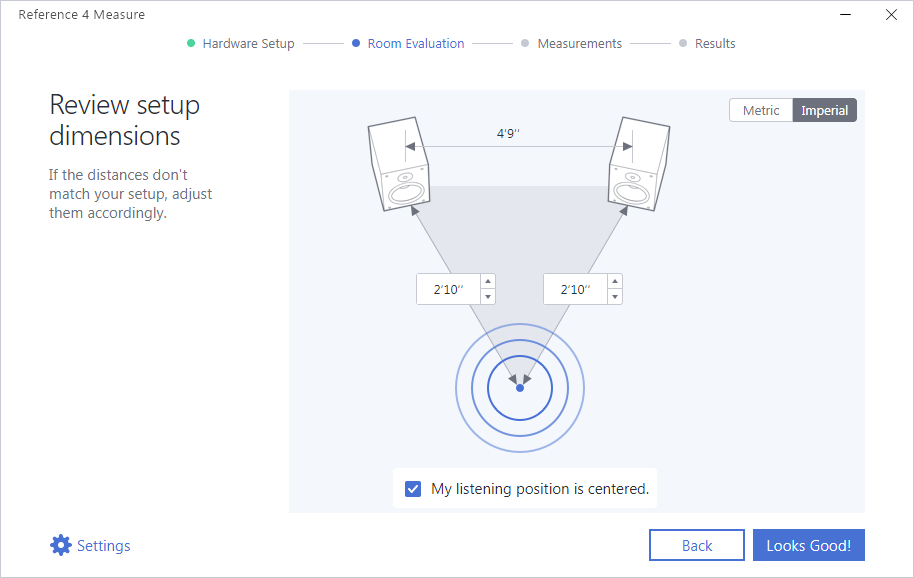The height and width of the screenshot is (578, 914).
Task: Click the right distance 2'10'' input field
Action: click(x=574, y=290)
